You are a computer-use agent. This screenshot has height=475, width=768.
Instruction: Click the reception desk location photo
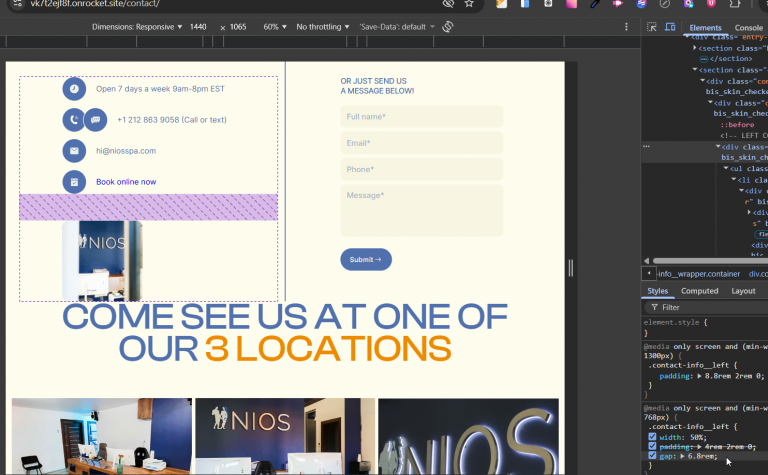pos(102,436)
